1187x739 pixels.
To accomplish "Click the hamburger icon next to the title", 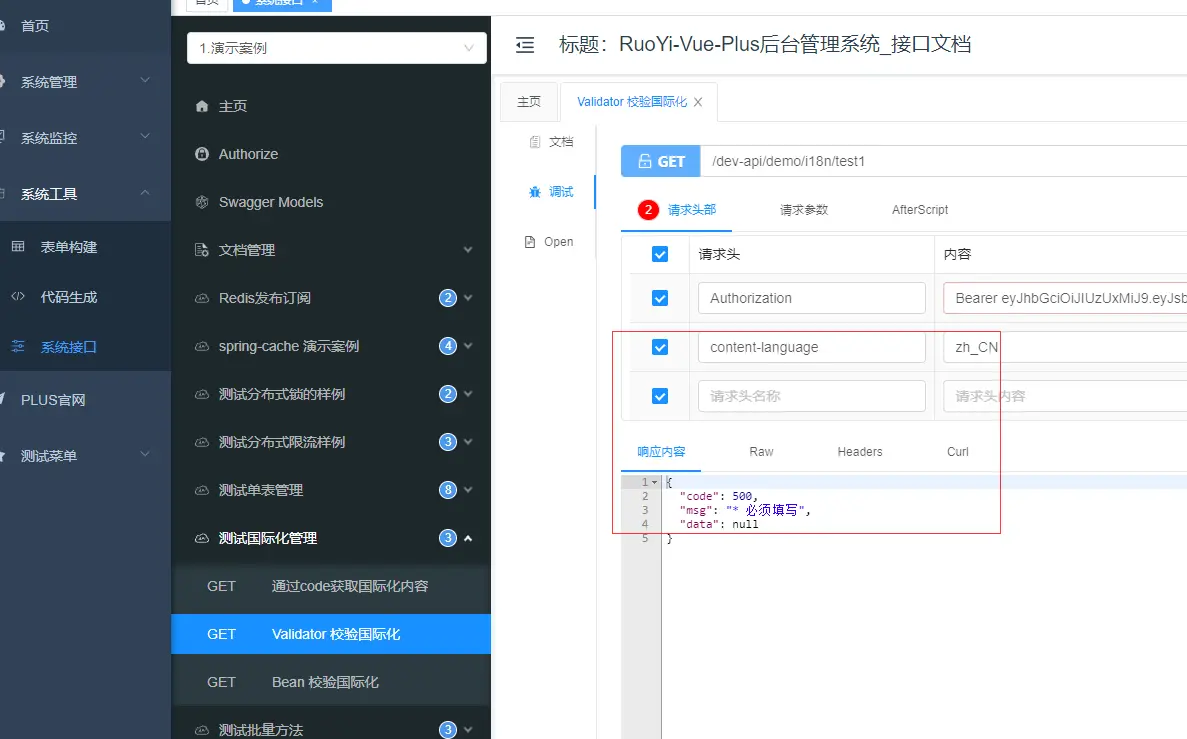I will (x=524, y=44).
